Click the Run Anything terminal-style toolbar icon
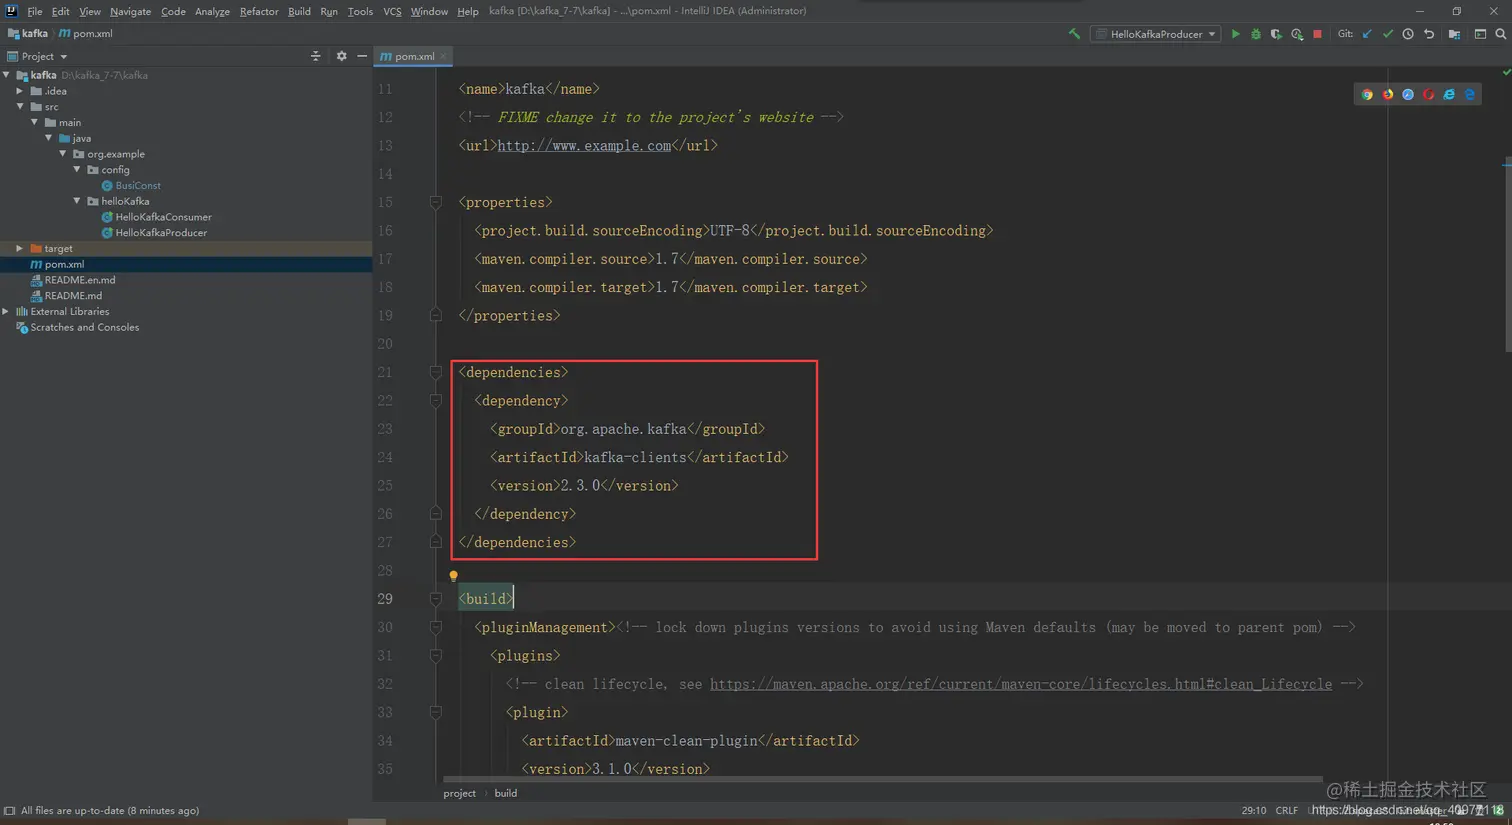 [1480, 34]
